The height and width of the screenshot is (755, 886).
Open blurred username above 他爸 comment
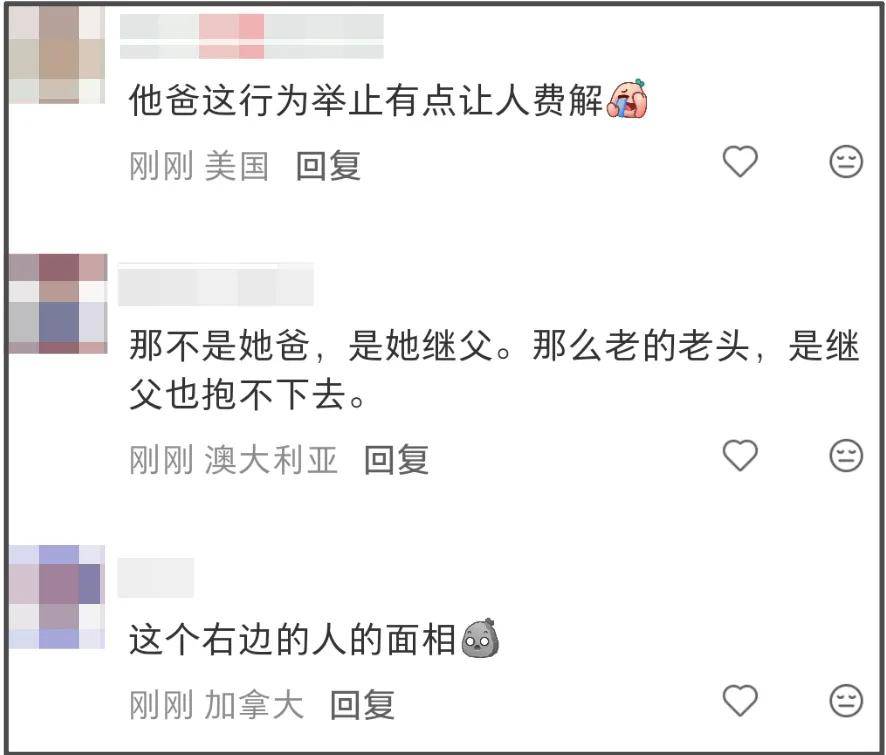pos(252,37)
